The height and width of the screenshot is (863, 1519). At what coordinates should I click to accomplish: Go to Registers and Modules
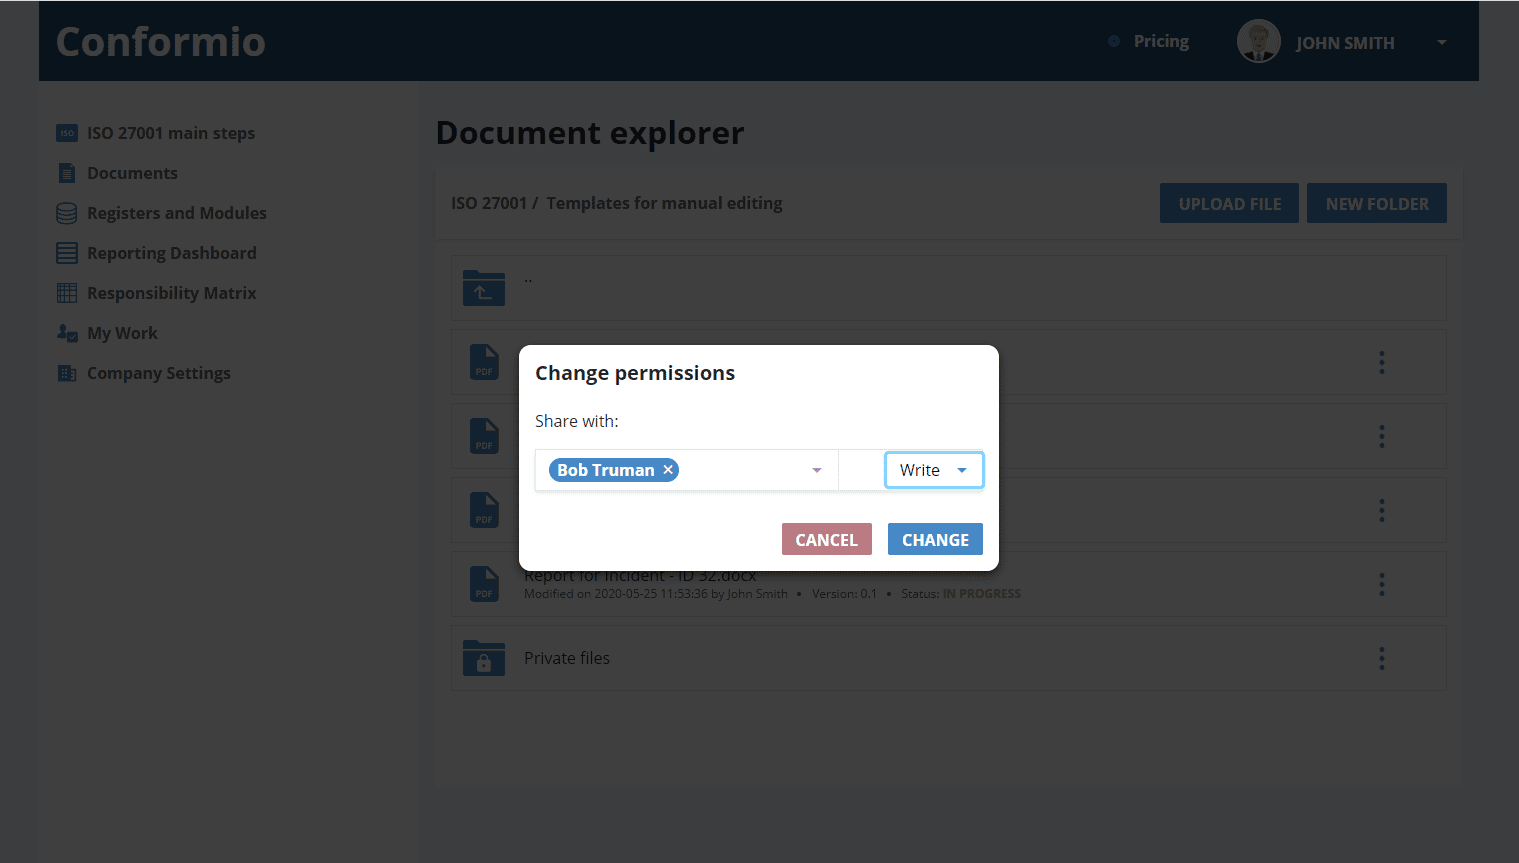pos(177,213)
